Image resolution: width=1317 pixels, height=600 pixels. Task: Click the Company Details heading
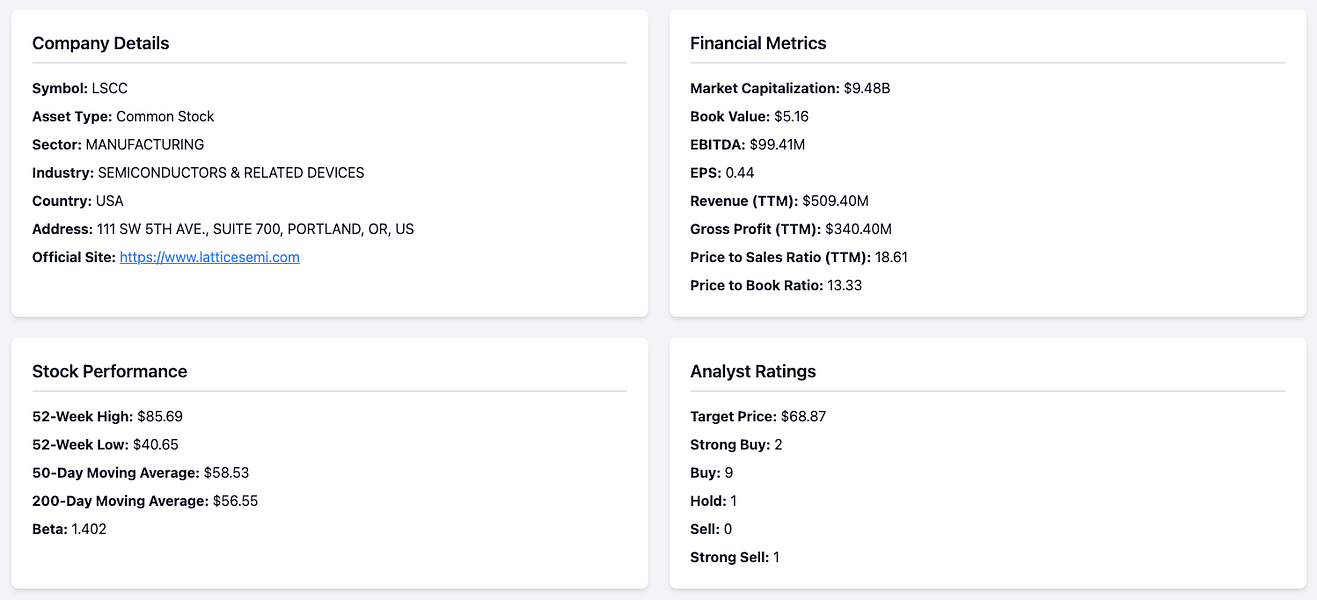pos(100,43)
